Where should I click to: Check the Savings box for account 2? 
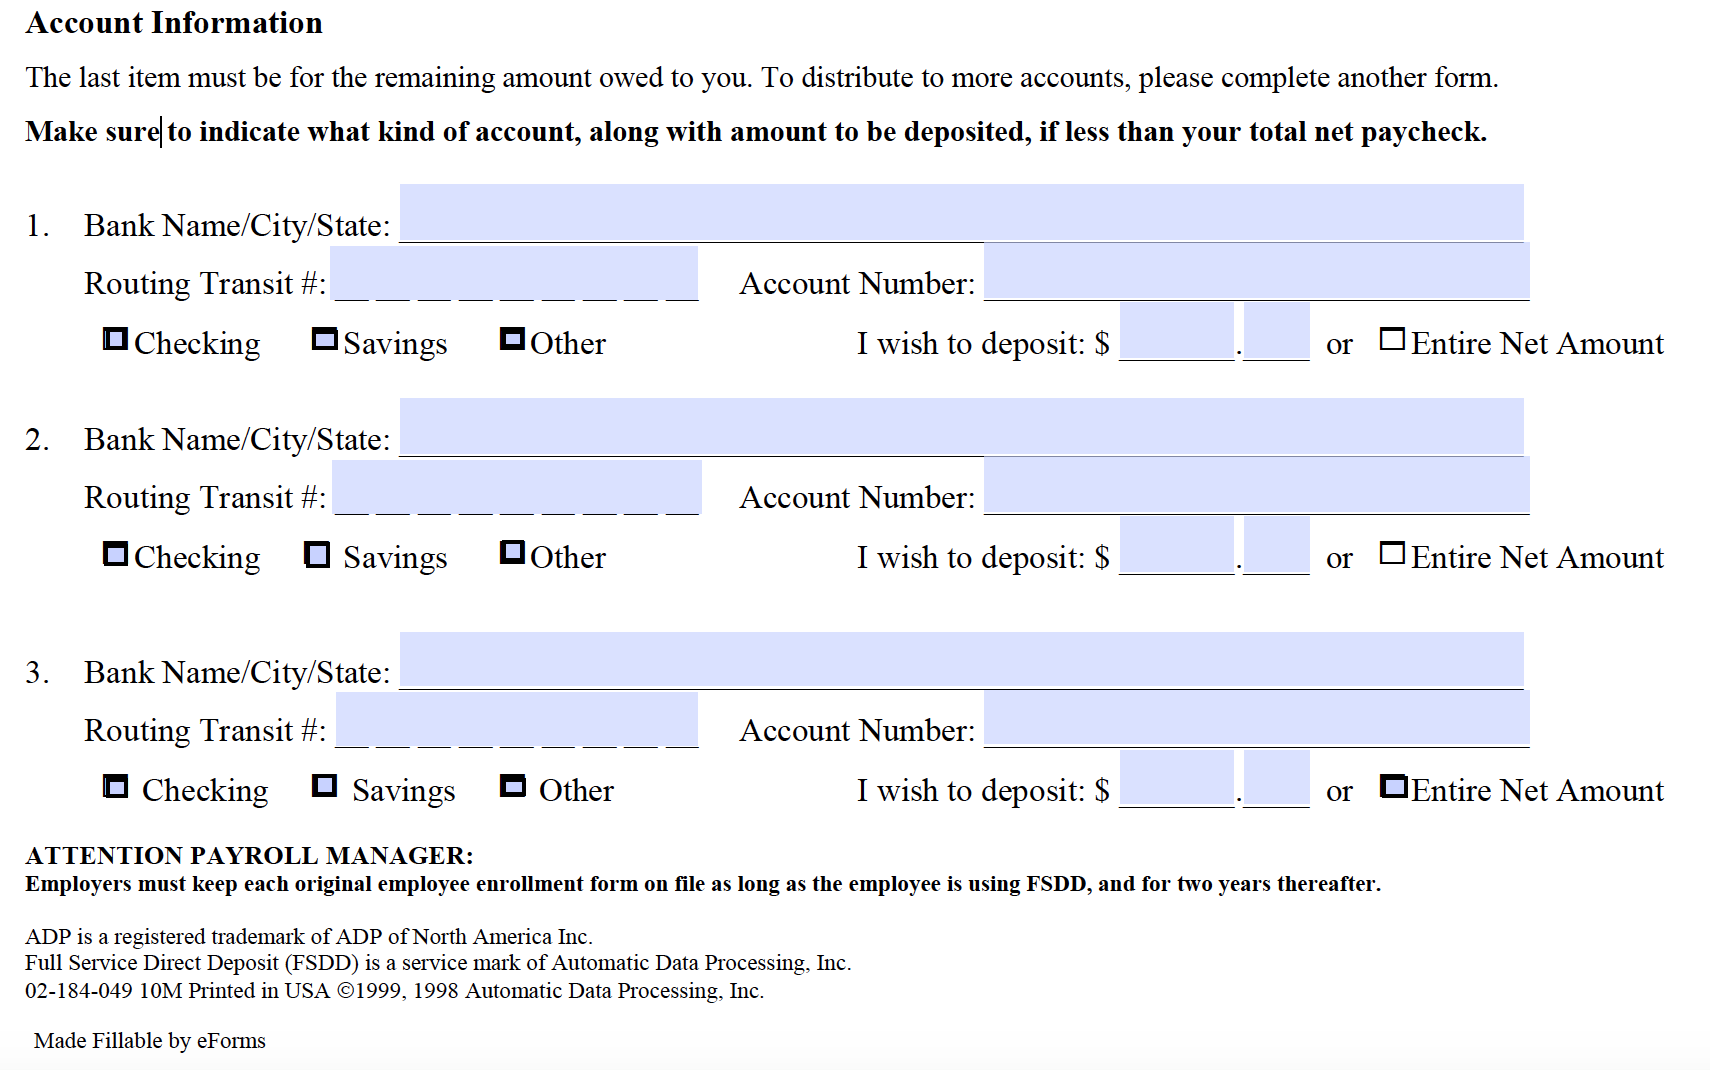[317, 553]
